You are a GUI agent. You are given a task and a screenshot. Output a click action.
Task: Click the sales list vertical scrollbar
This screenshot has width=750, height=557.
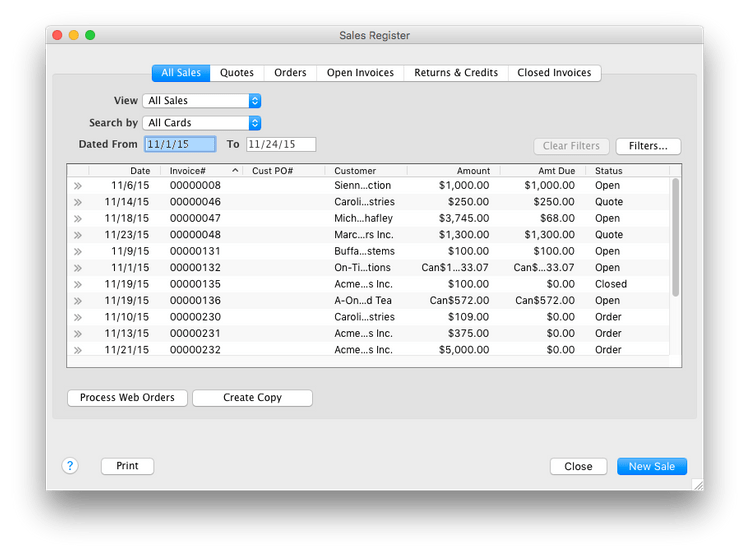(675, 237)
